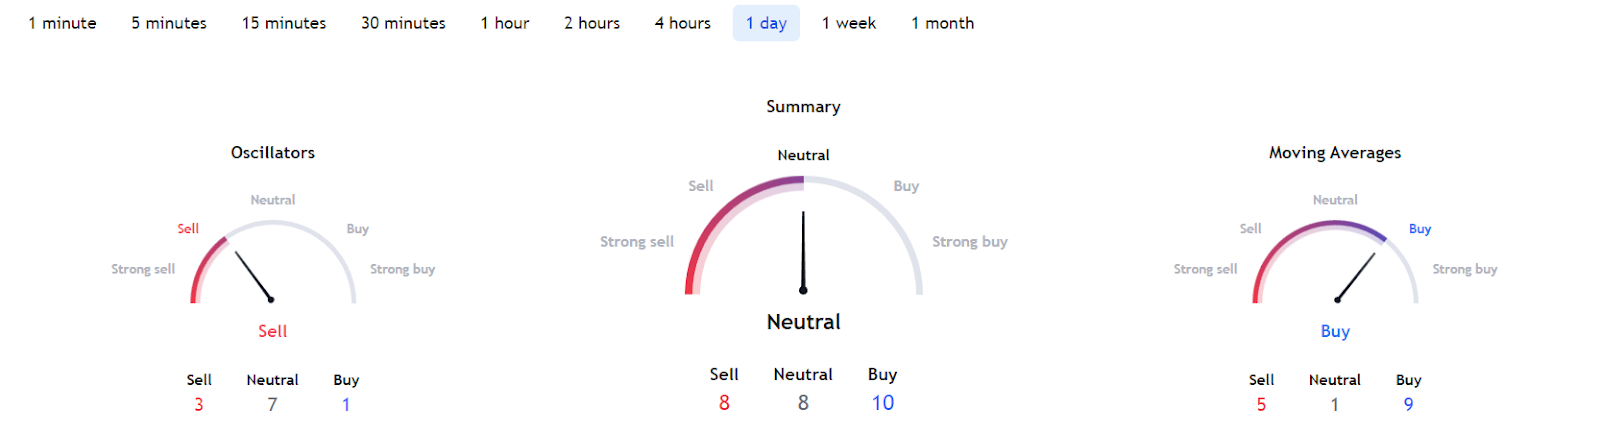
Task: Switch to the 2 hours tab
Action: 592,23
